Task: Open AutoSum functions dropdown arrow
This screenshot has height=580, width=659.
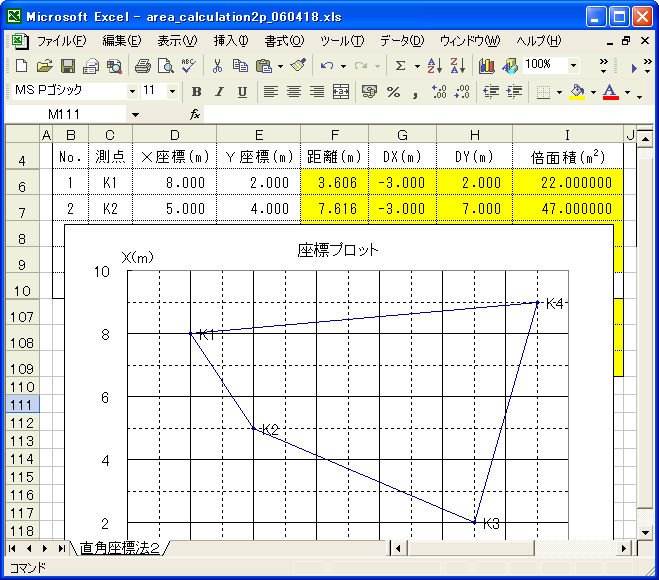Action: [x=417, y=66]
